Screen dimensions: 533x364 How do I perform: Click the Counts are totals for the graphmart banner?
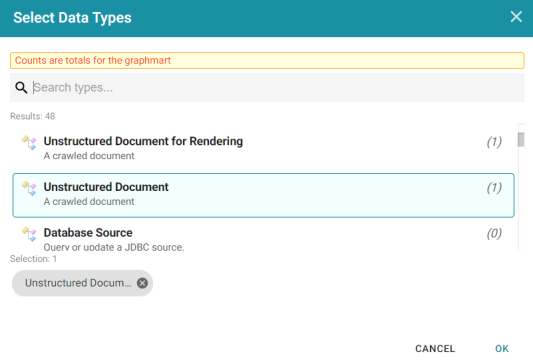pos(267,60)
